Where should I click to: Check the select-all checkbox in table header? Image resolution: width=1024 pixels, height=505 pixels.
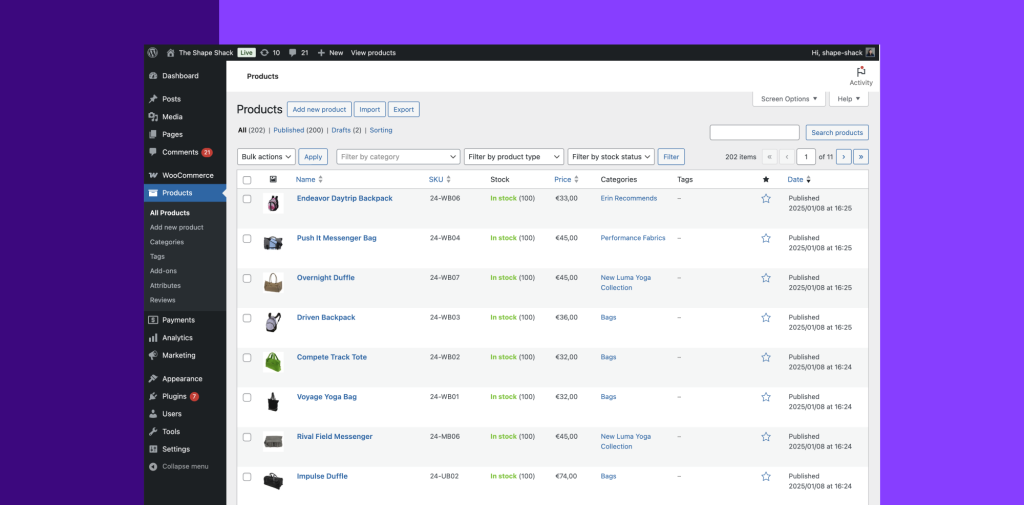(247, 180)
